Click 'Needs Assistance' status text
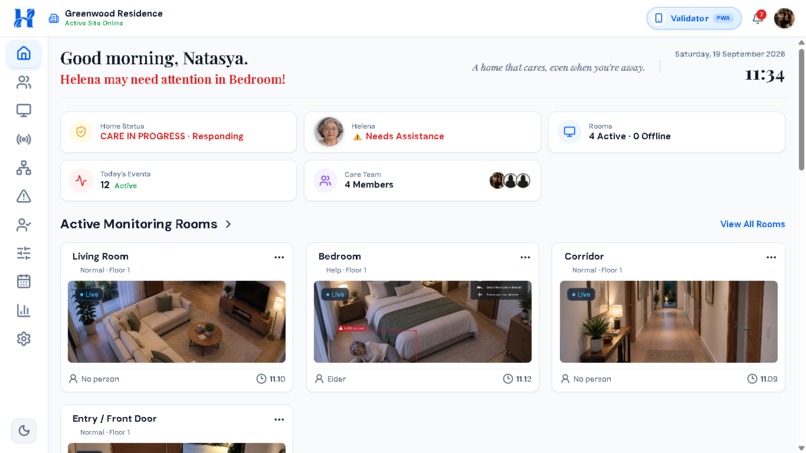 click(x=405, y=136)
